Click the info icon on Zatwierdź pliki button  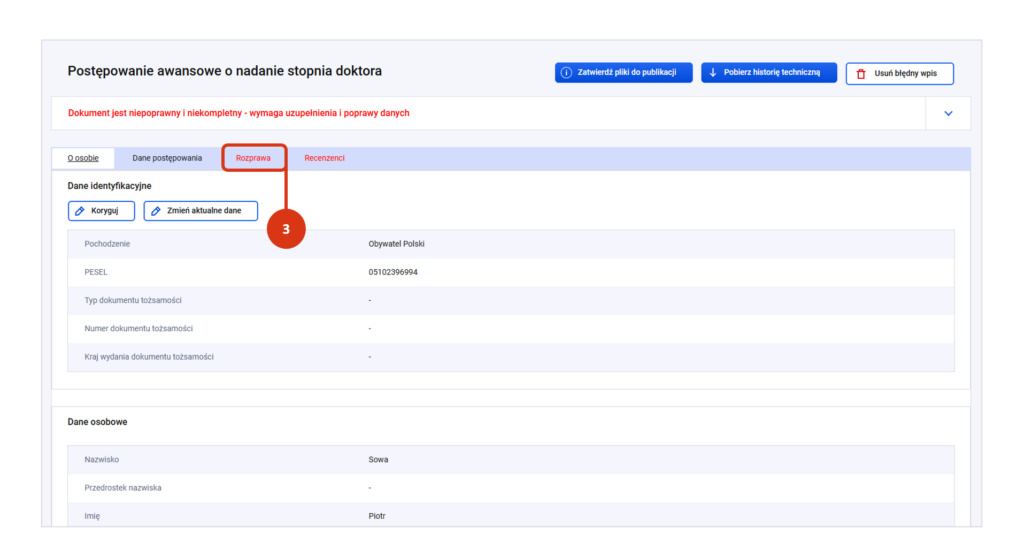[x=567, y=73]
